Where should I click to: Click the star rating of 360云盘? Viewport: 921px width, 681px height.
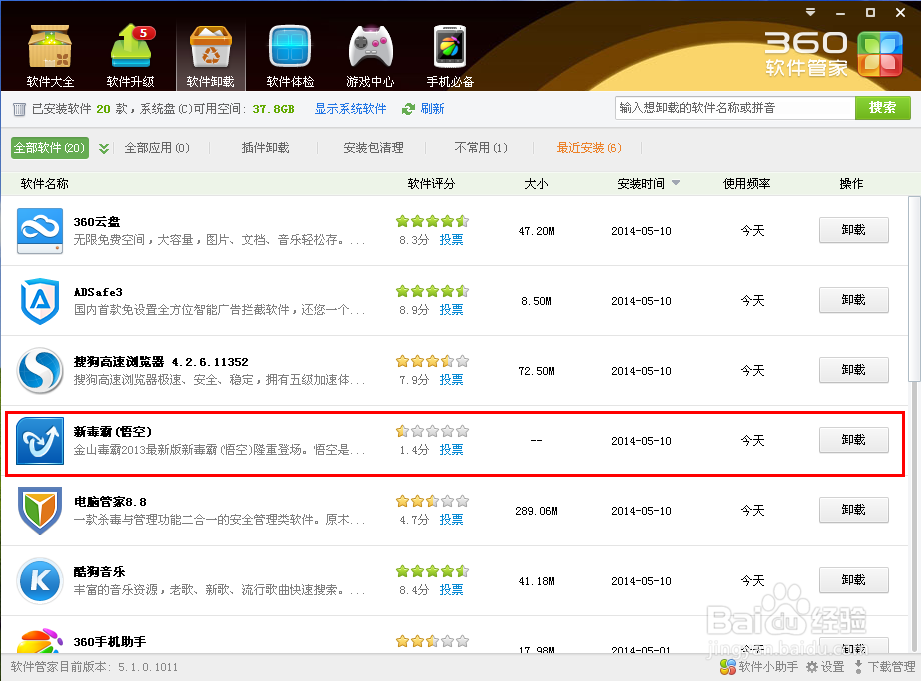(432, 222)
